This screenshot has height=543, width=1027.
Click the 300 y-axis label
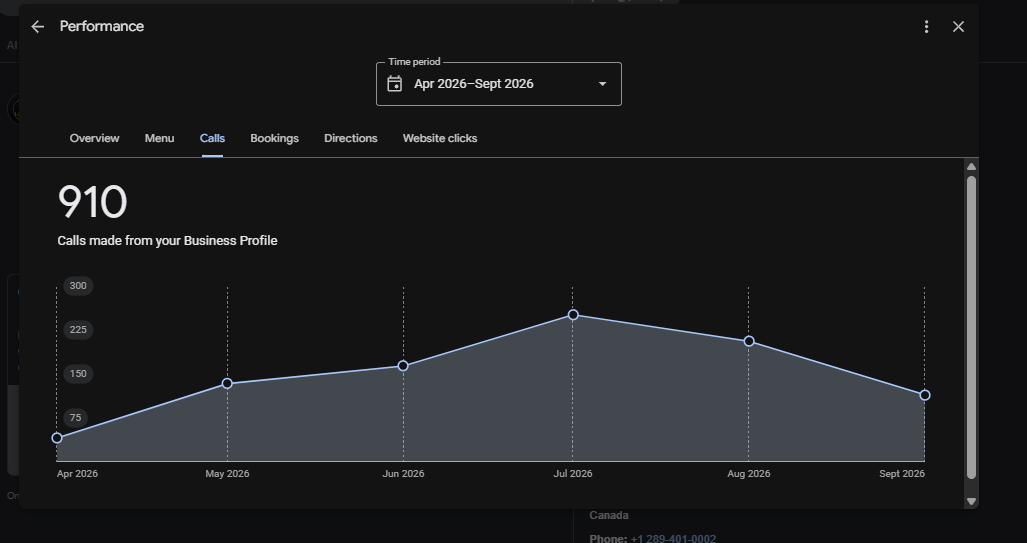[x=78, y=286]
